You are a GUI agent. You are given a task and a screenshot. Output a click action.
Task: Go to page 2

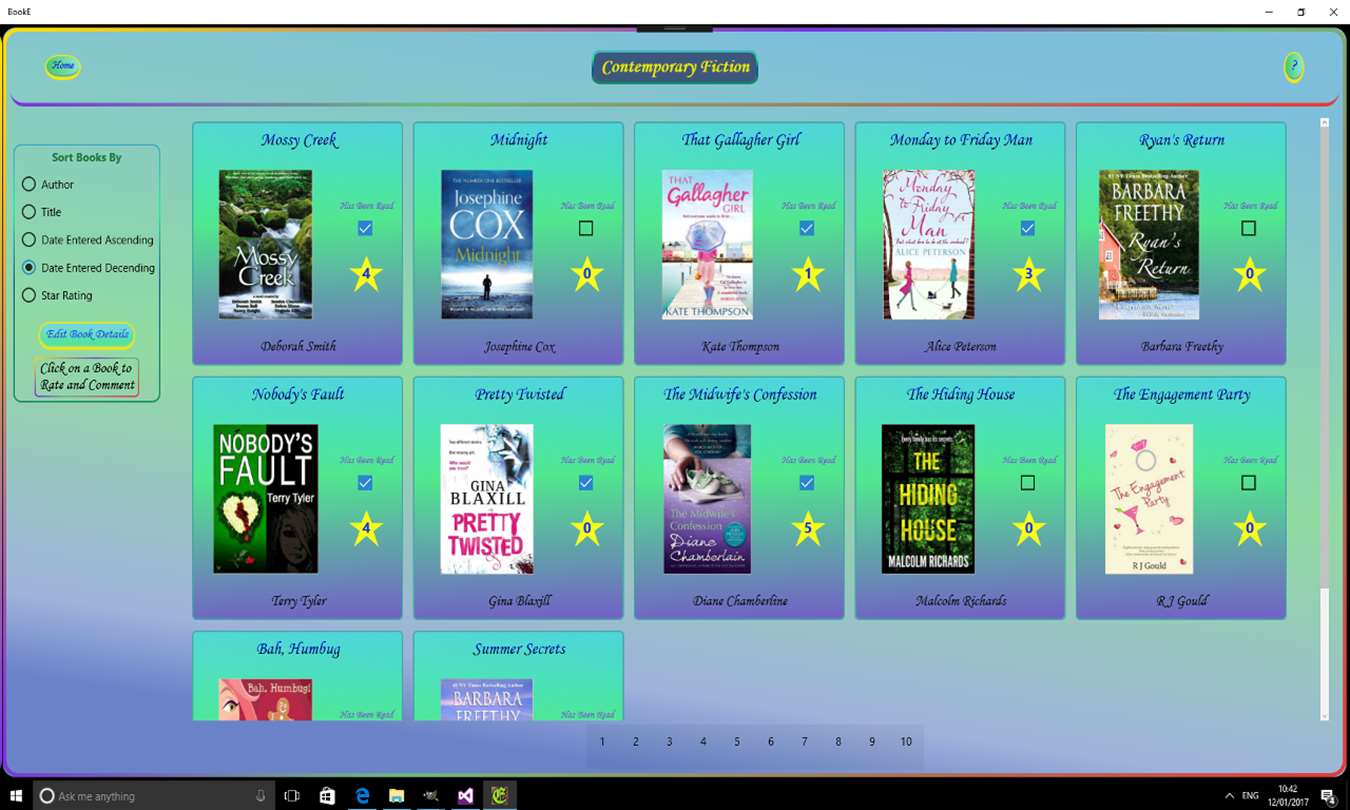(x=636, y=742)
